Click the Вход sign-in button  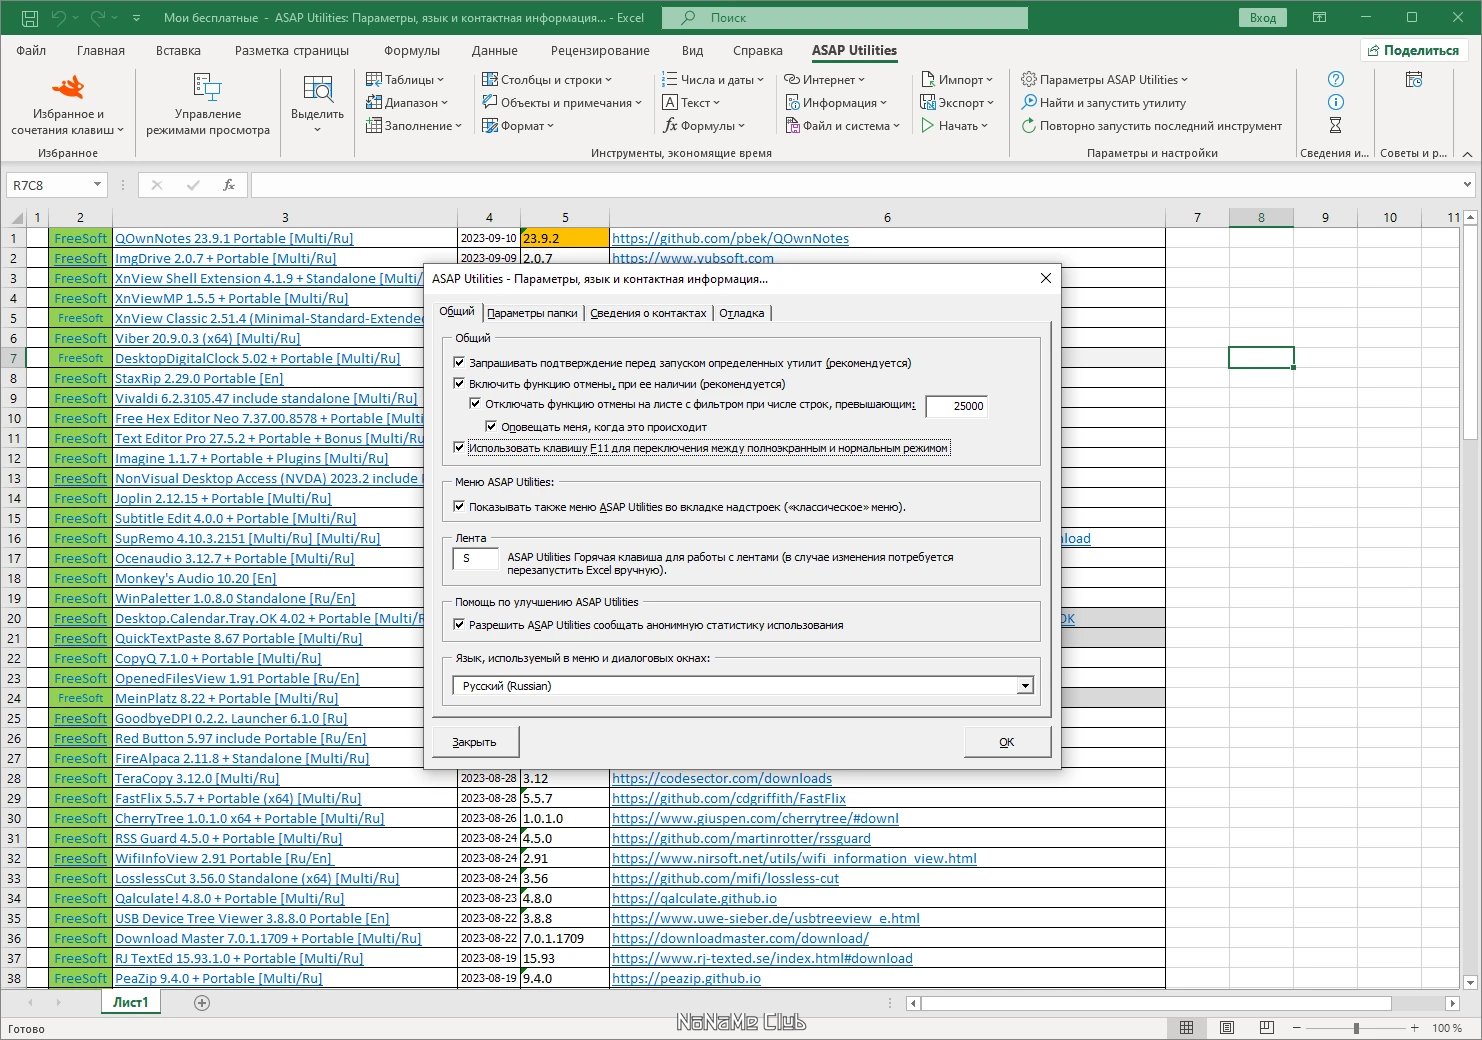pos(1263,18)
